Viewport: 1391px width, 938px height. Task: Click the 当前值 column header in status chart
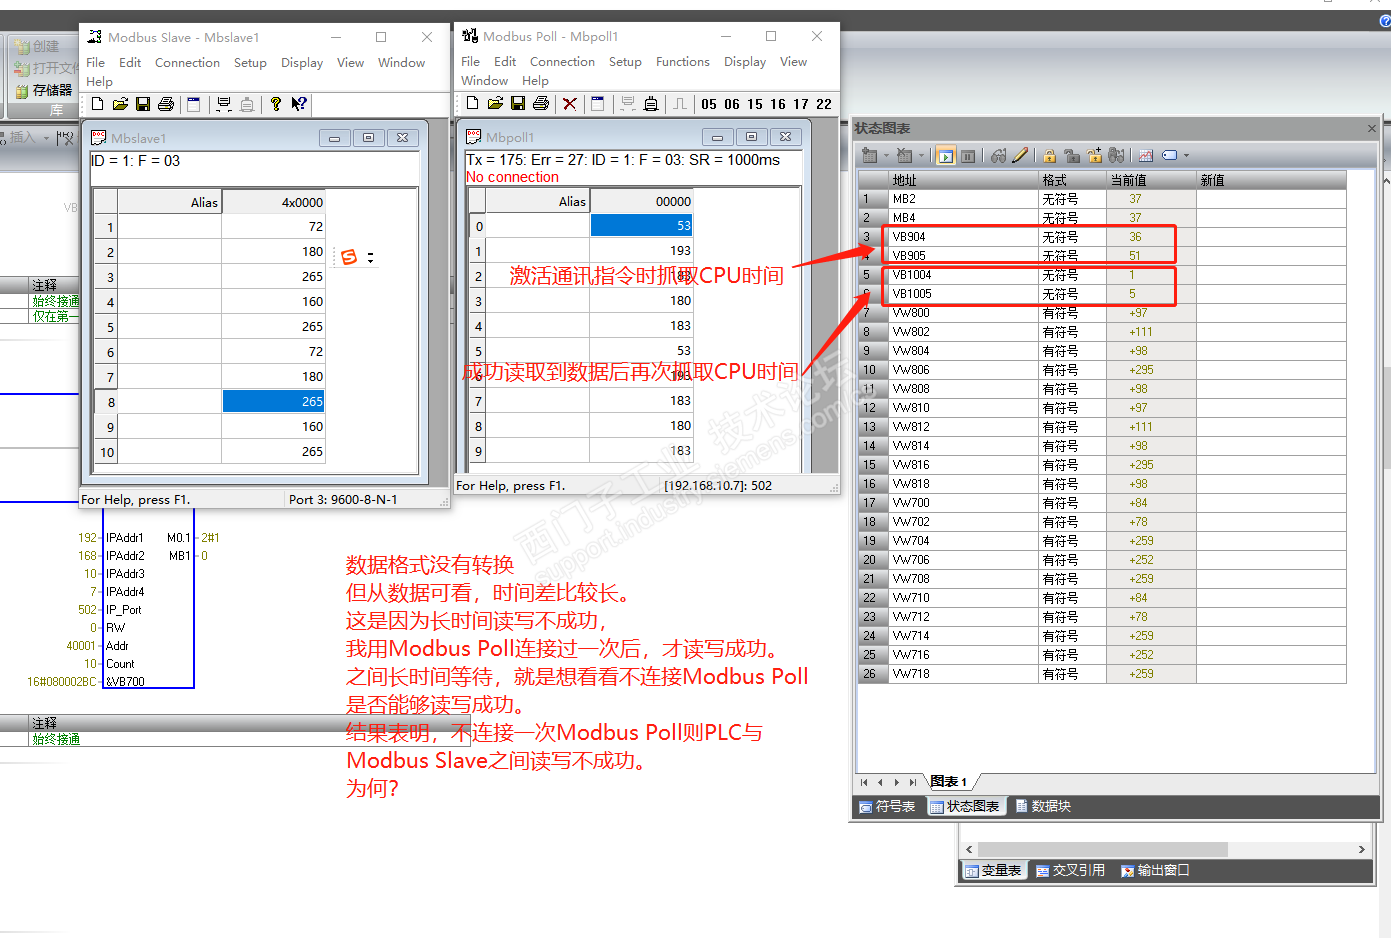tap(1151, 180)
